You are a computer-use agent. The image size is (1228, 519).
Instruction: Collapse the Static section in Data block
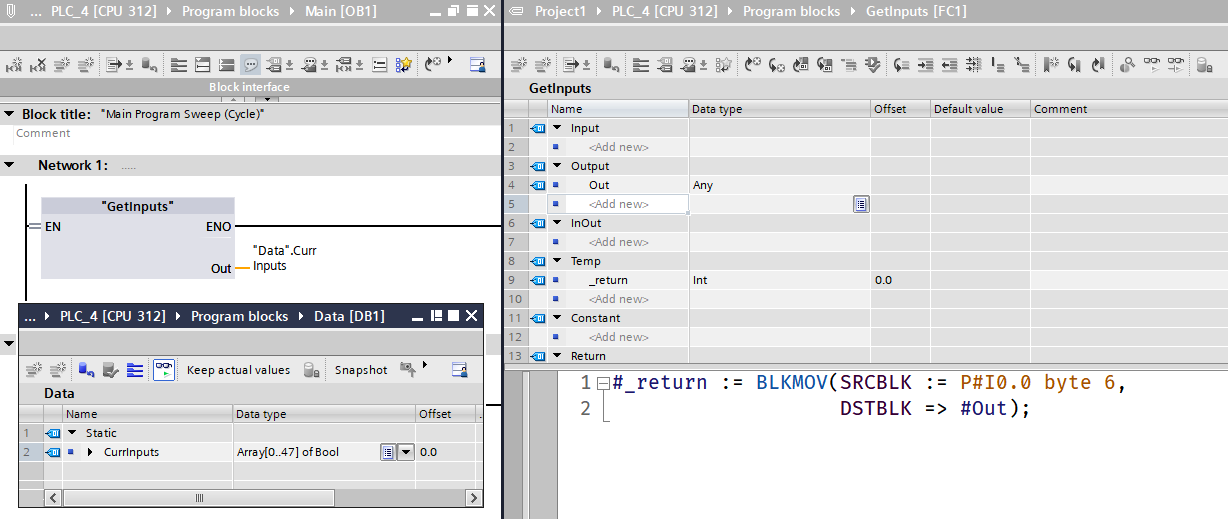point(72,433)
